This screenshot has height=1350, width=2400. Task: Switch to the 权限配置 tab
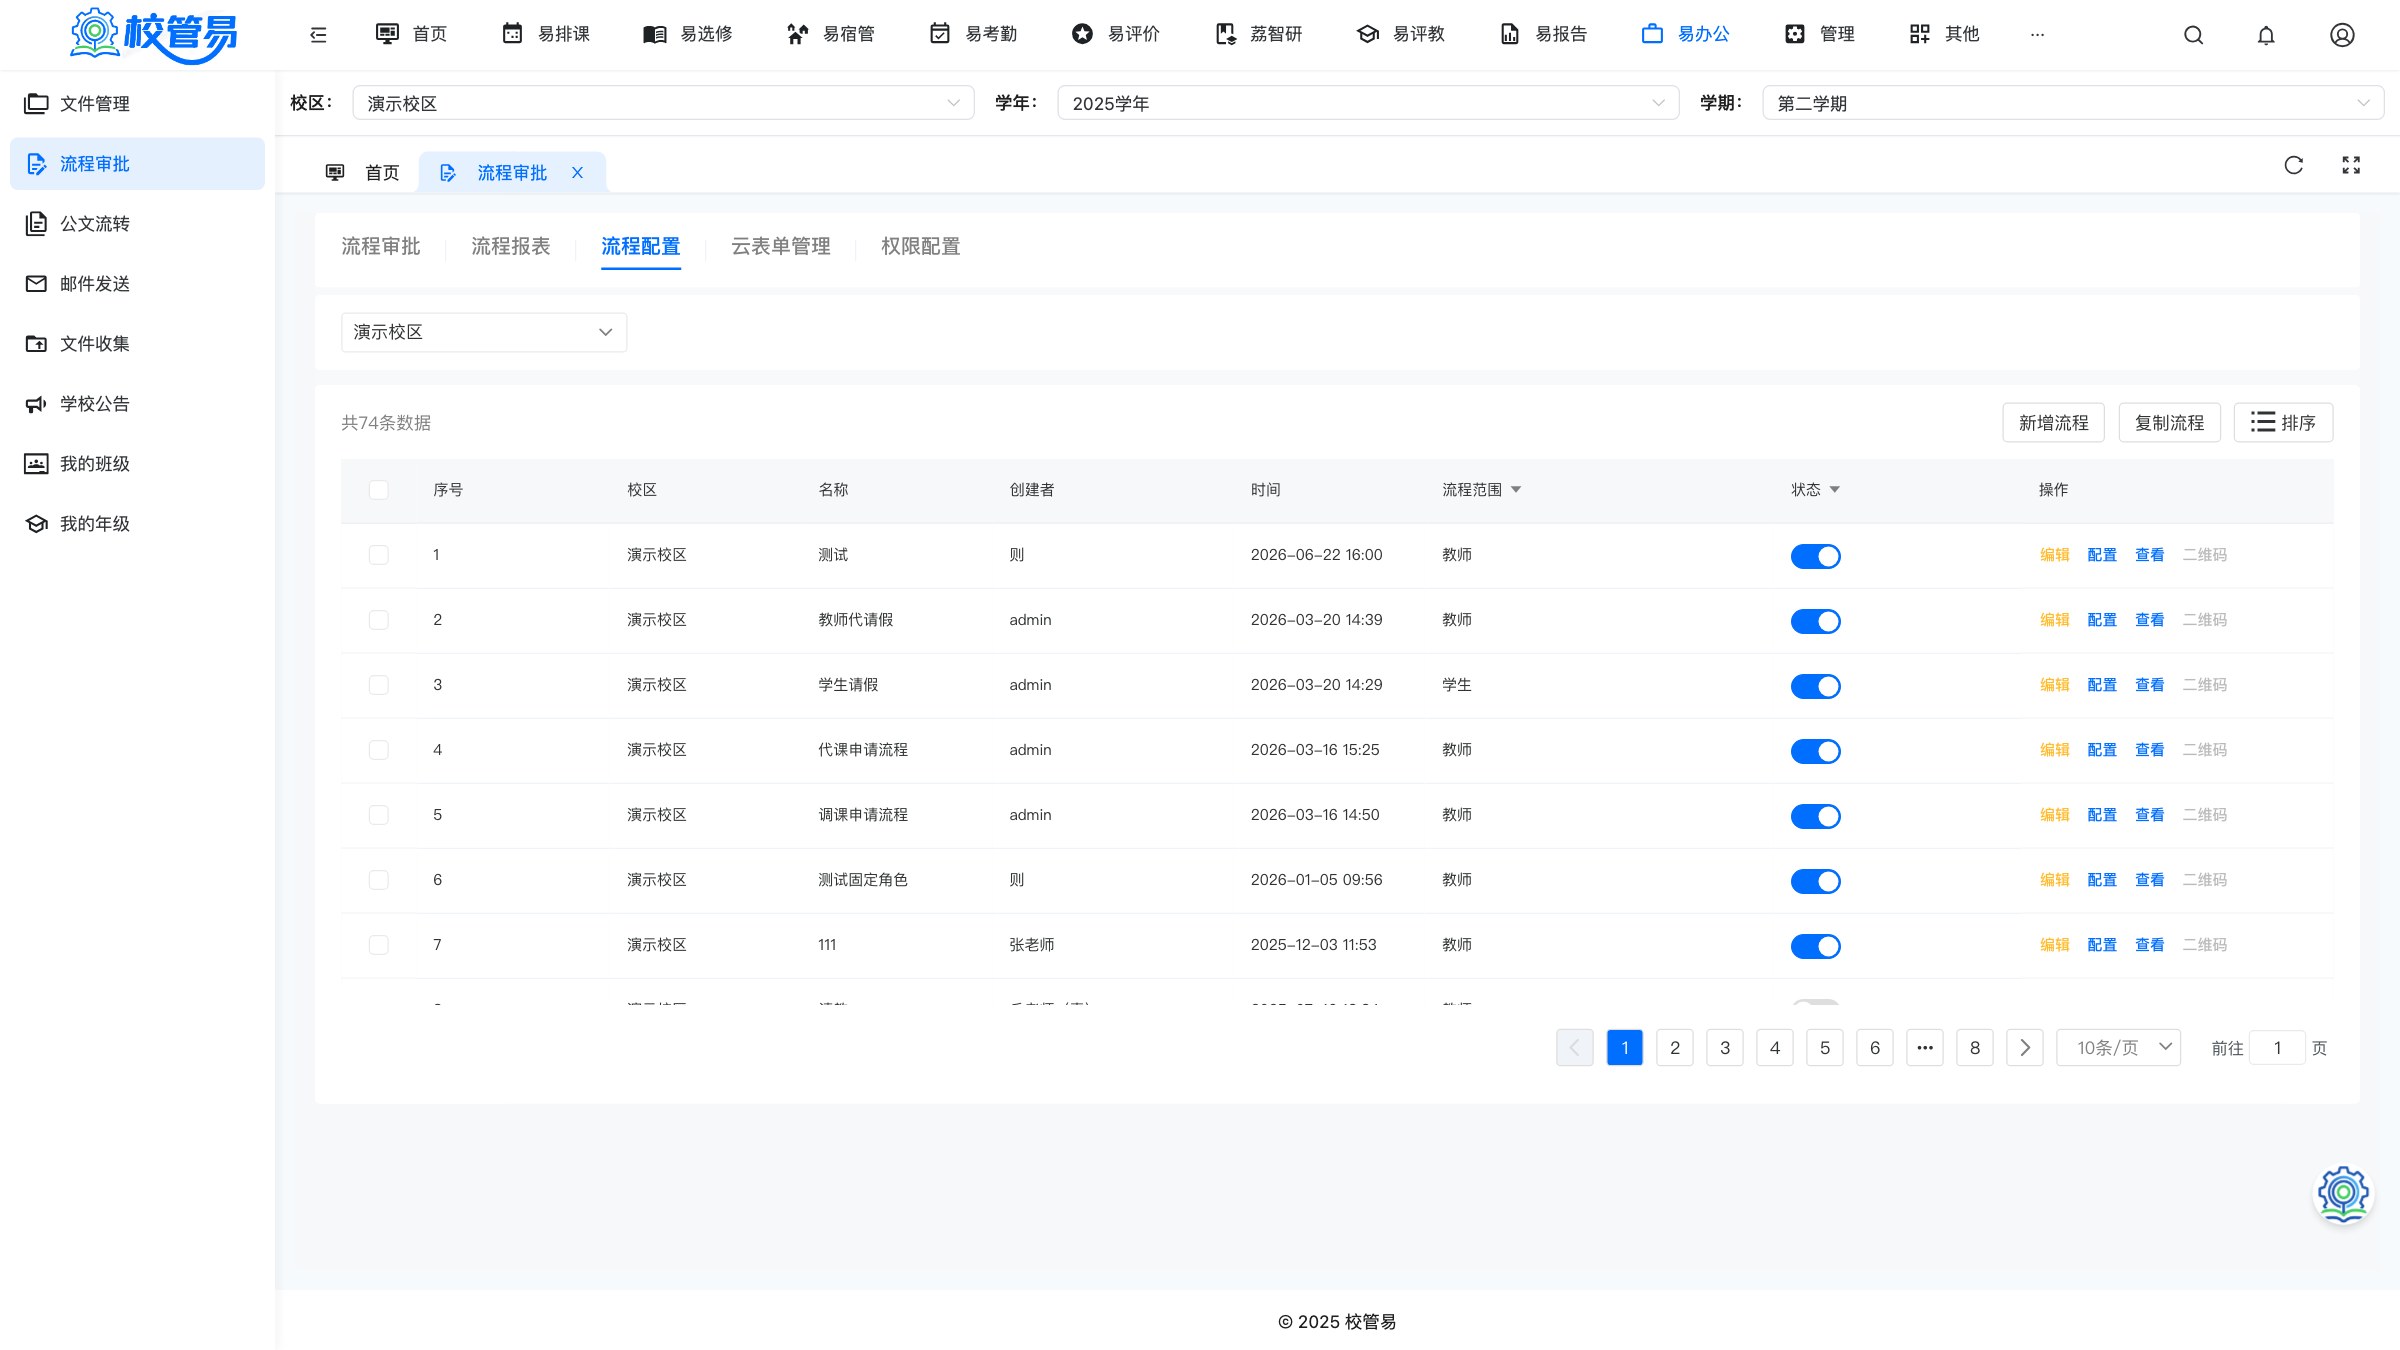[921, 246]
